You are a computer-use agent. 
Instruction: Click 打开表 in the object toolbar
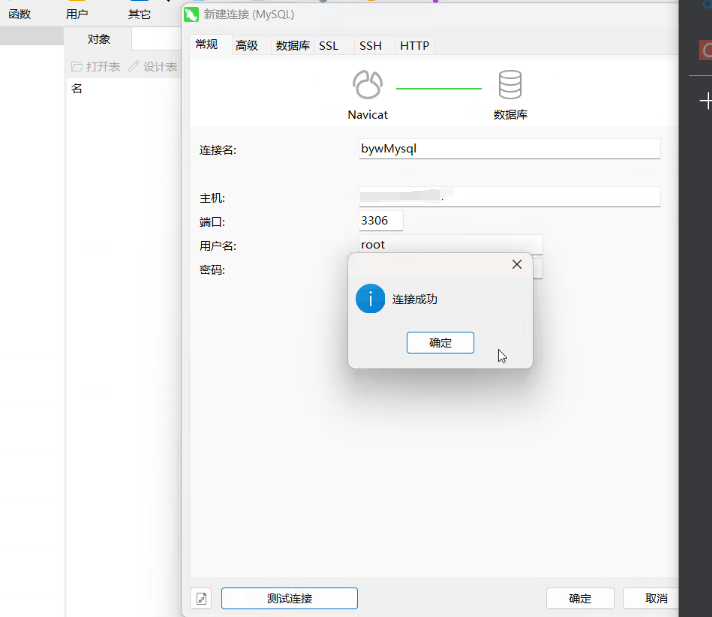click(96, 67)
